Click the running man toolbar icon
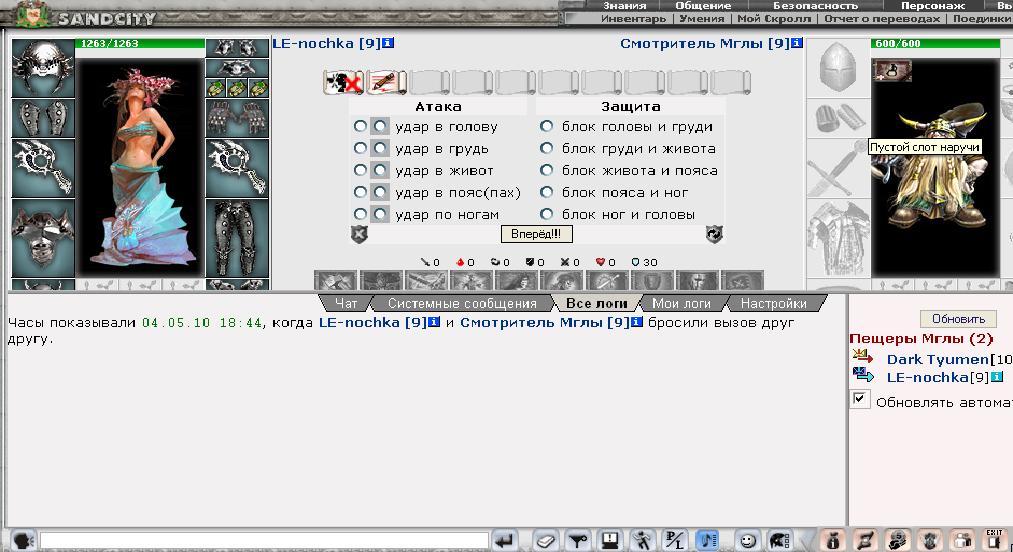The height and width of the screenshot is (552, 1013). [642, 540]
